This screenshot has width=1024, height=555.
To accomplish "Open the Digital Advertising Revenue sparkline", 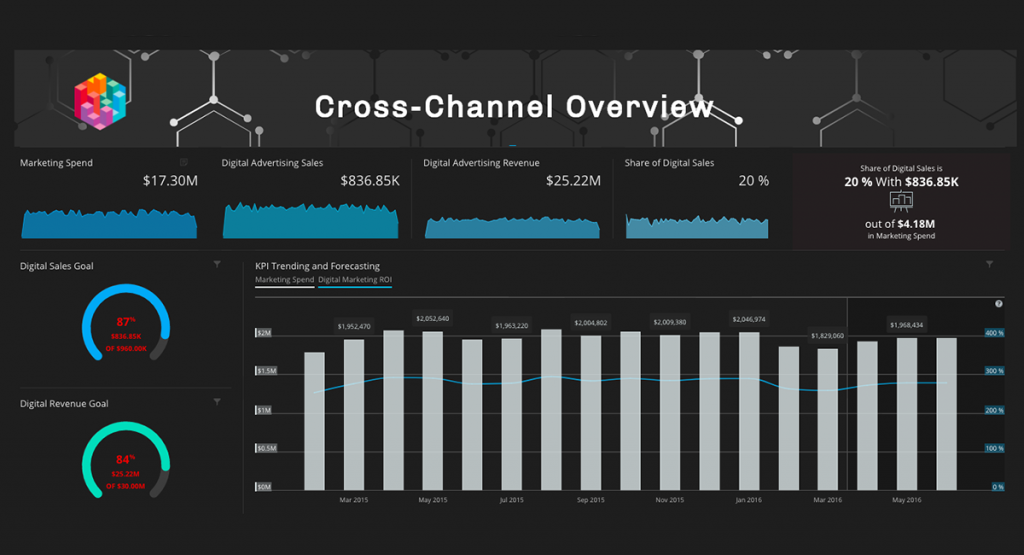I will click(512, 227).
